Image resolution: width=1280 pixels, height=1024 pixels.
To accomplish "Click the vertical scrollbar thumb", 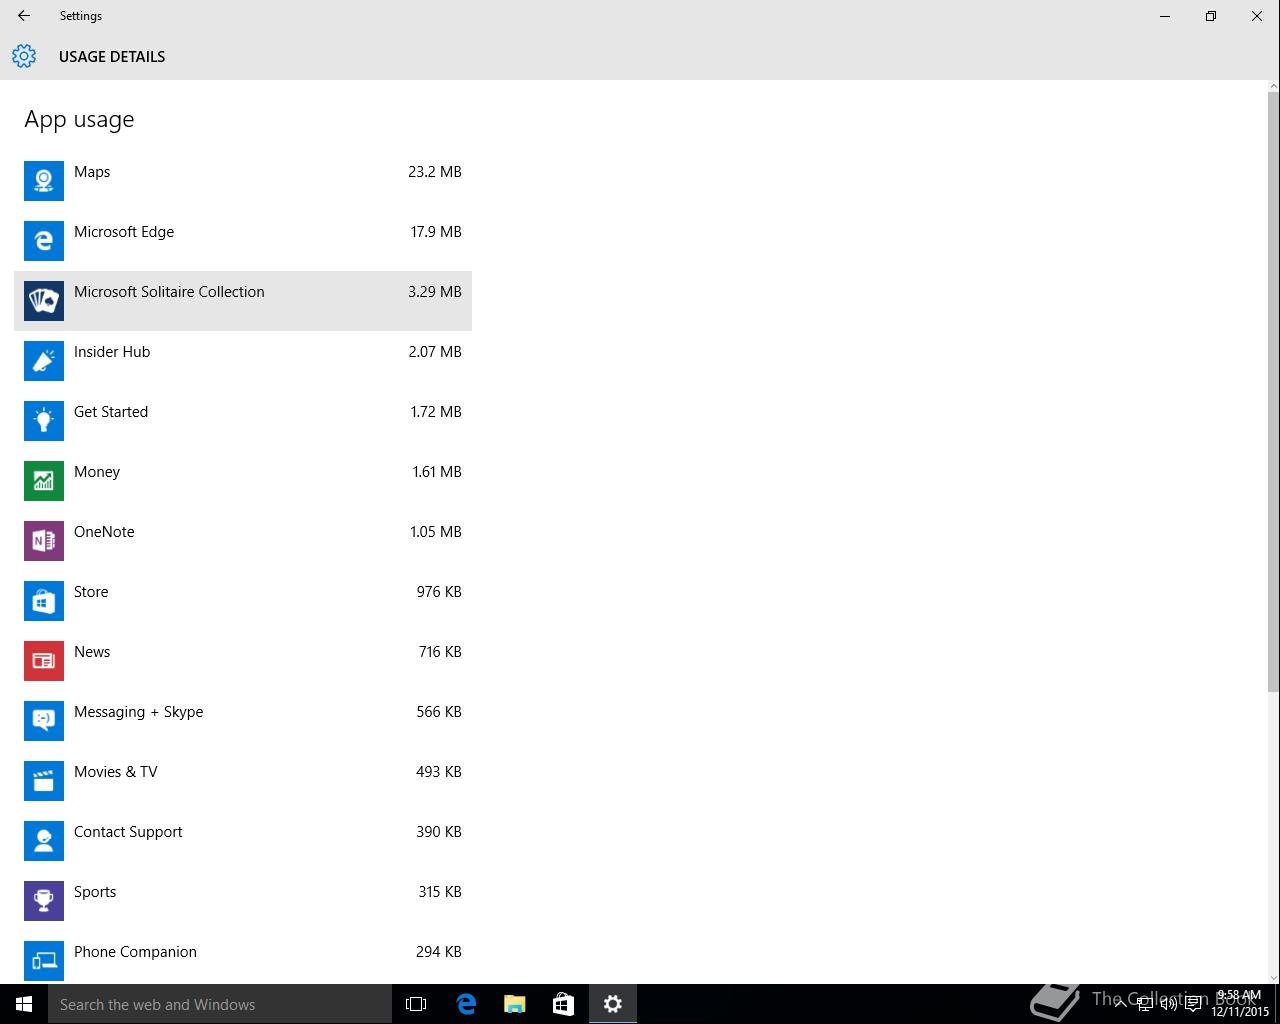I will 1273,391.
